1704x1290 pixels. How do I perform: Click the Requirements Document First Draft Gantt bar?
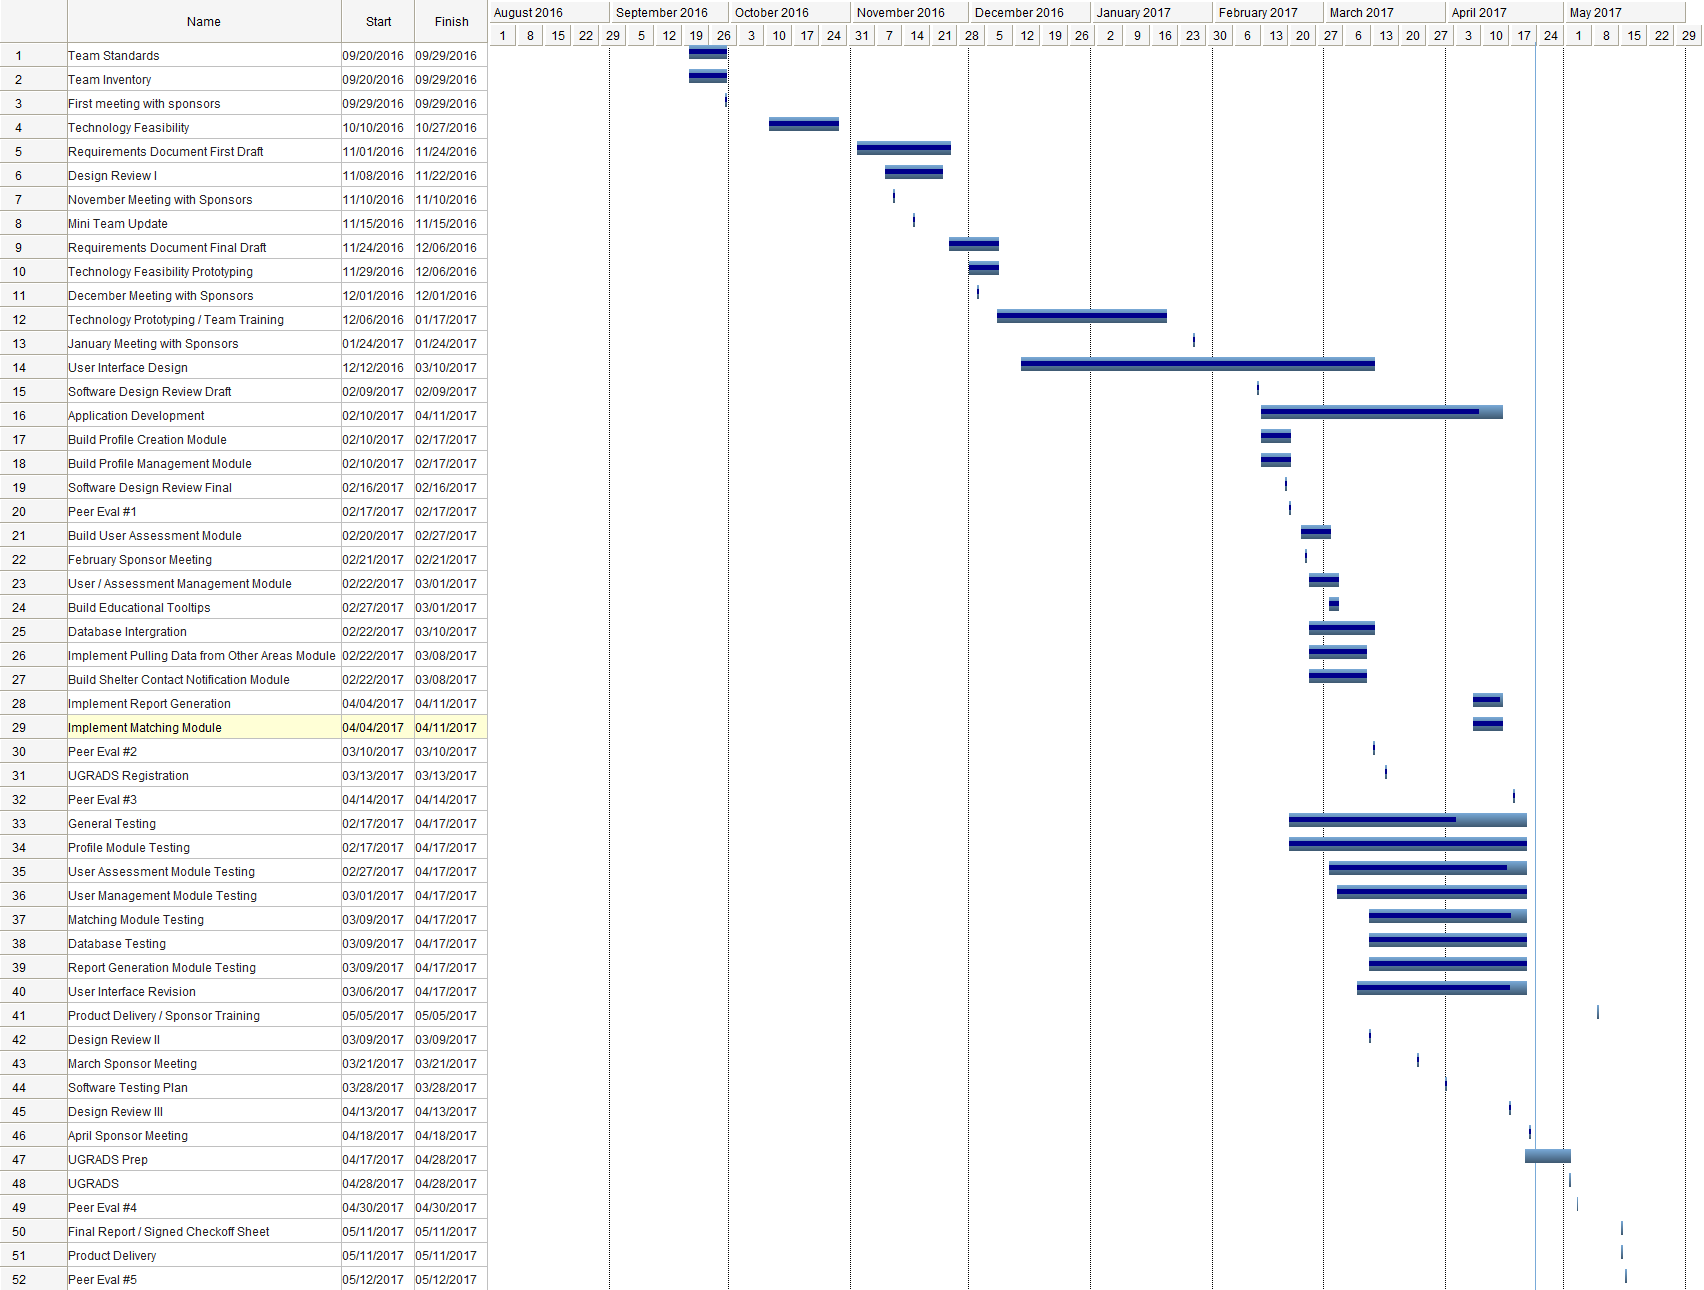[x=904, y=148]
